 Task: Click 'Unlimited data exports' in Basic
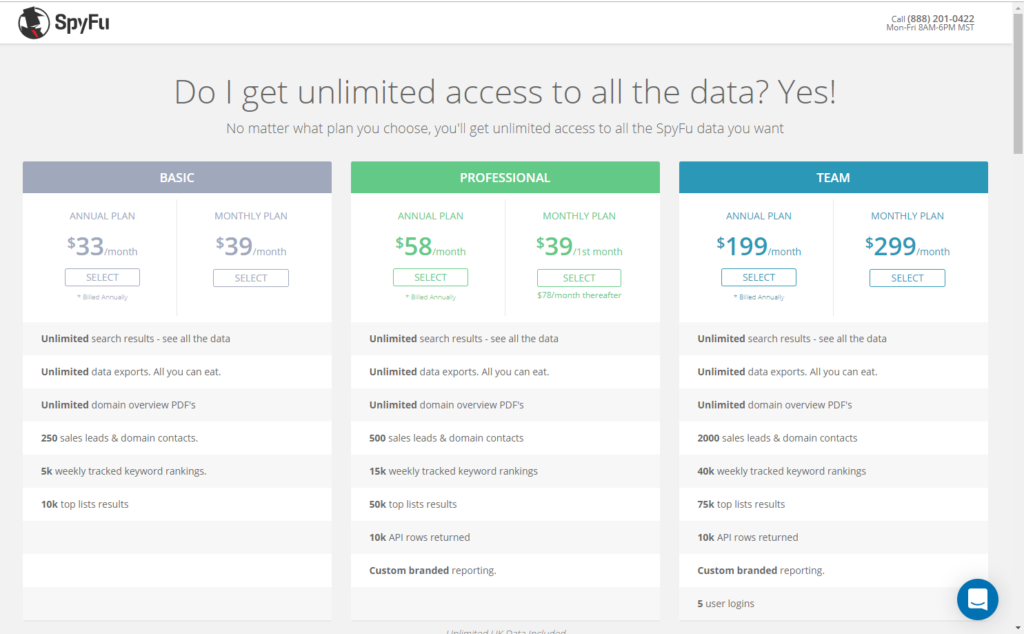(x=131, y=372)
